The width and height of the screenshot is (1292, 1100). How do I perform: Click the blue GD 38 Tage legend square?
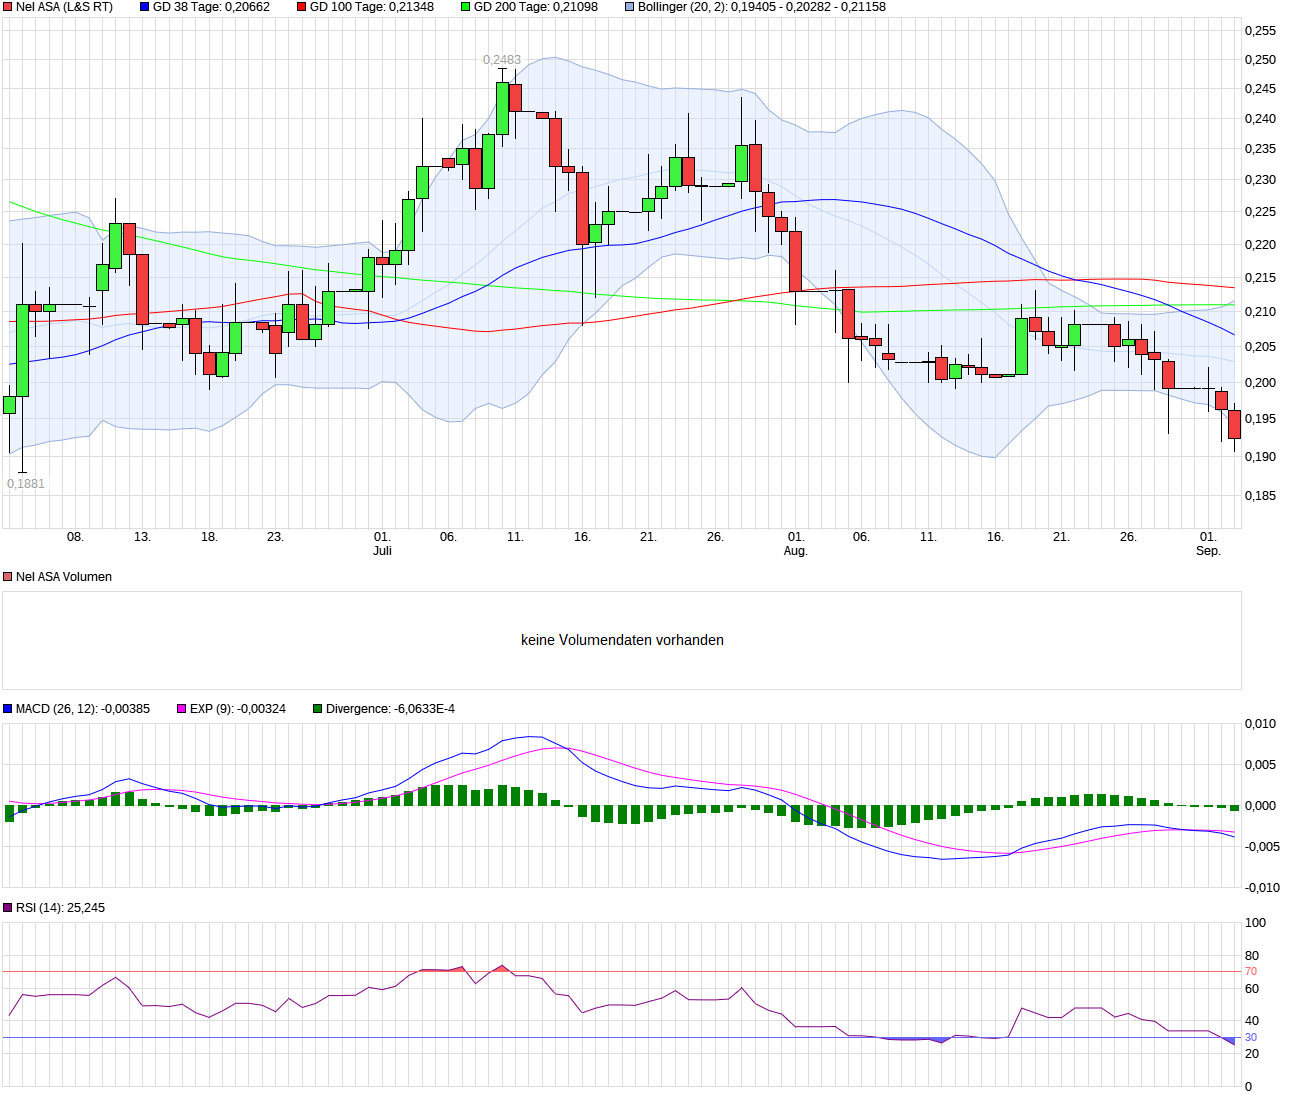click(x=144, y=7)
